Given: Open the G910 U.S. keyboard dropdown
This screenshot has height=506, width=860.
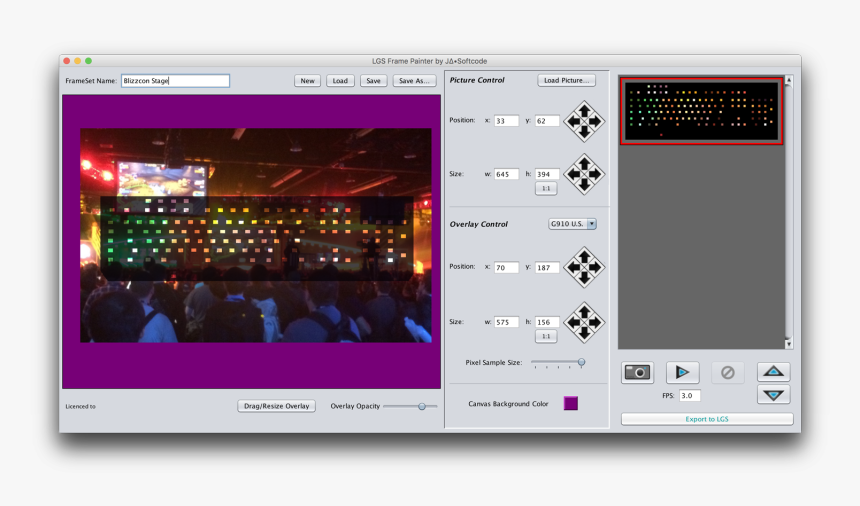Looking at the screenshot, I should click(572, 224).
